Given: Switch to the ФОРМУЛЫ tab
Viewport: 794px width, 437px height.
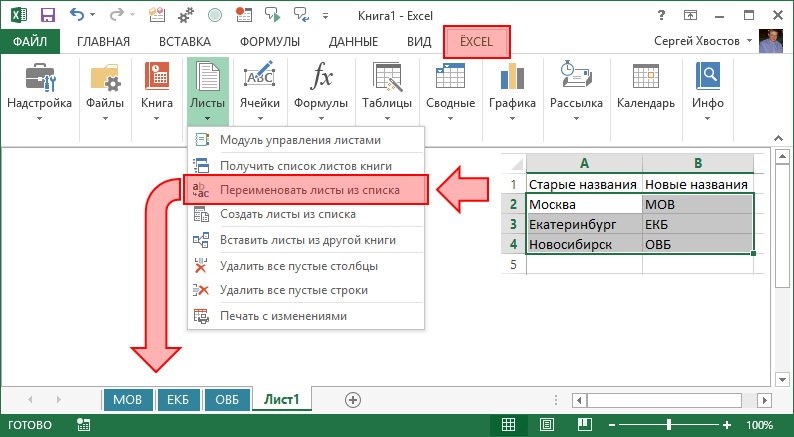Looking at the screenshot, I should click(270, 42).
